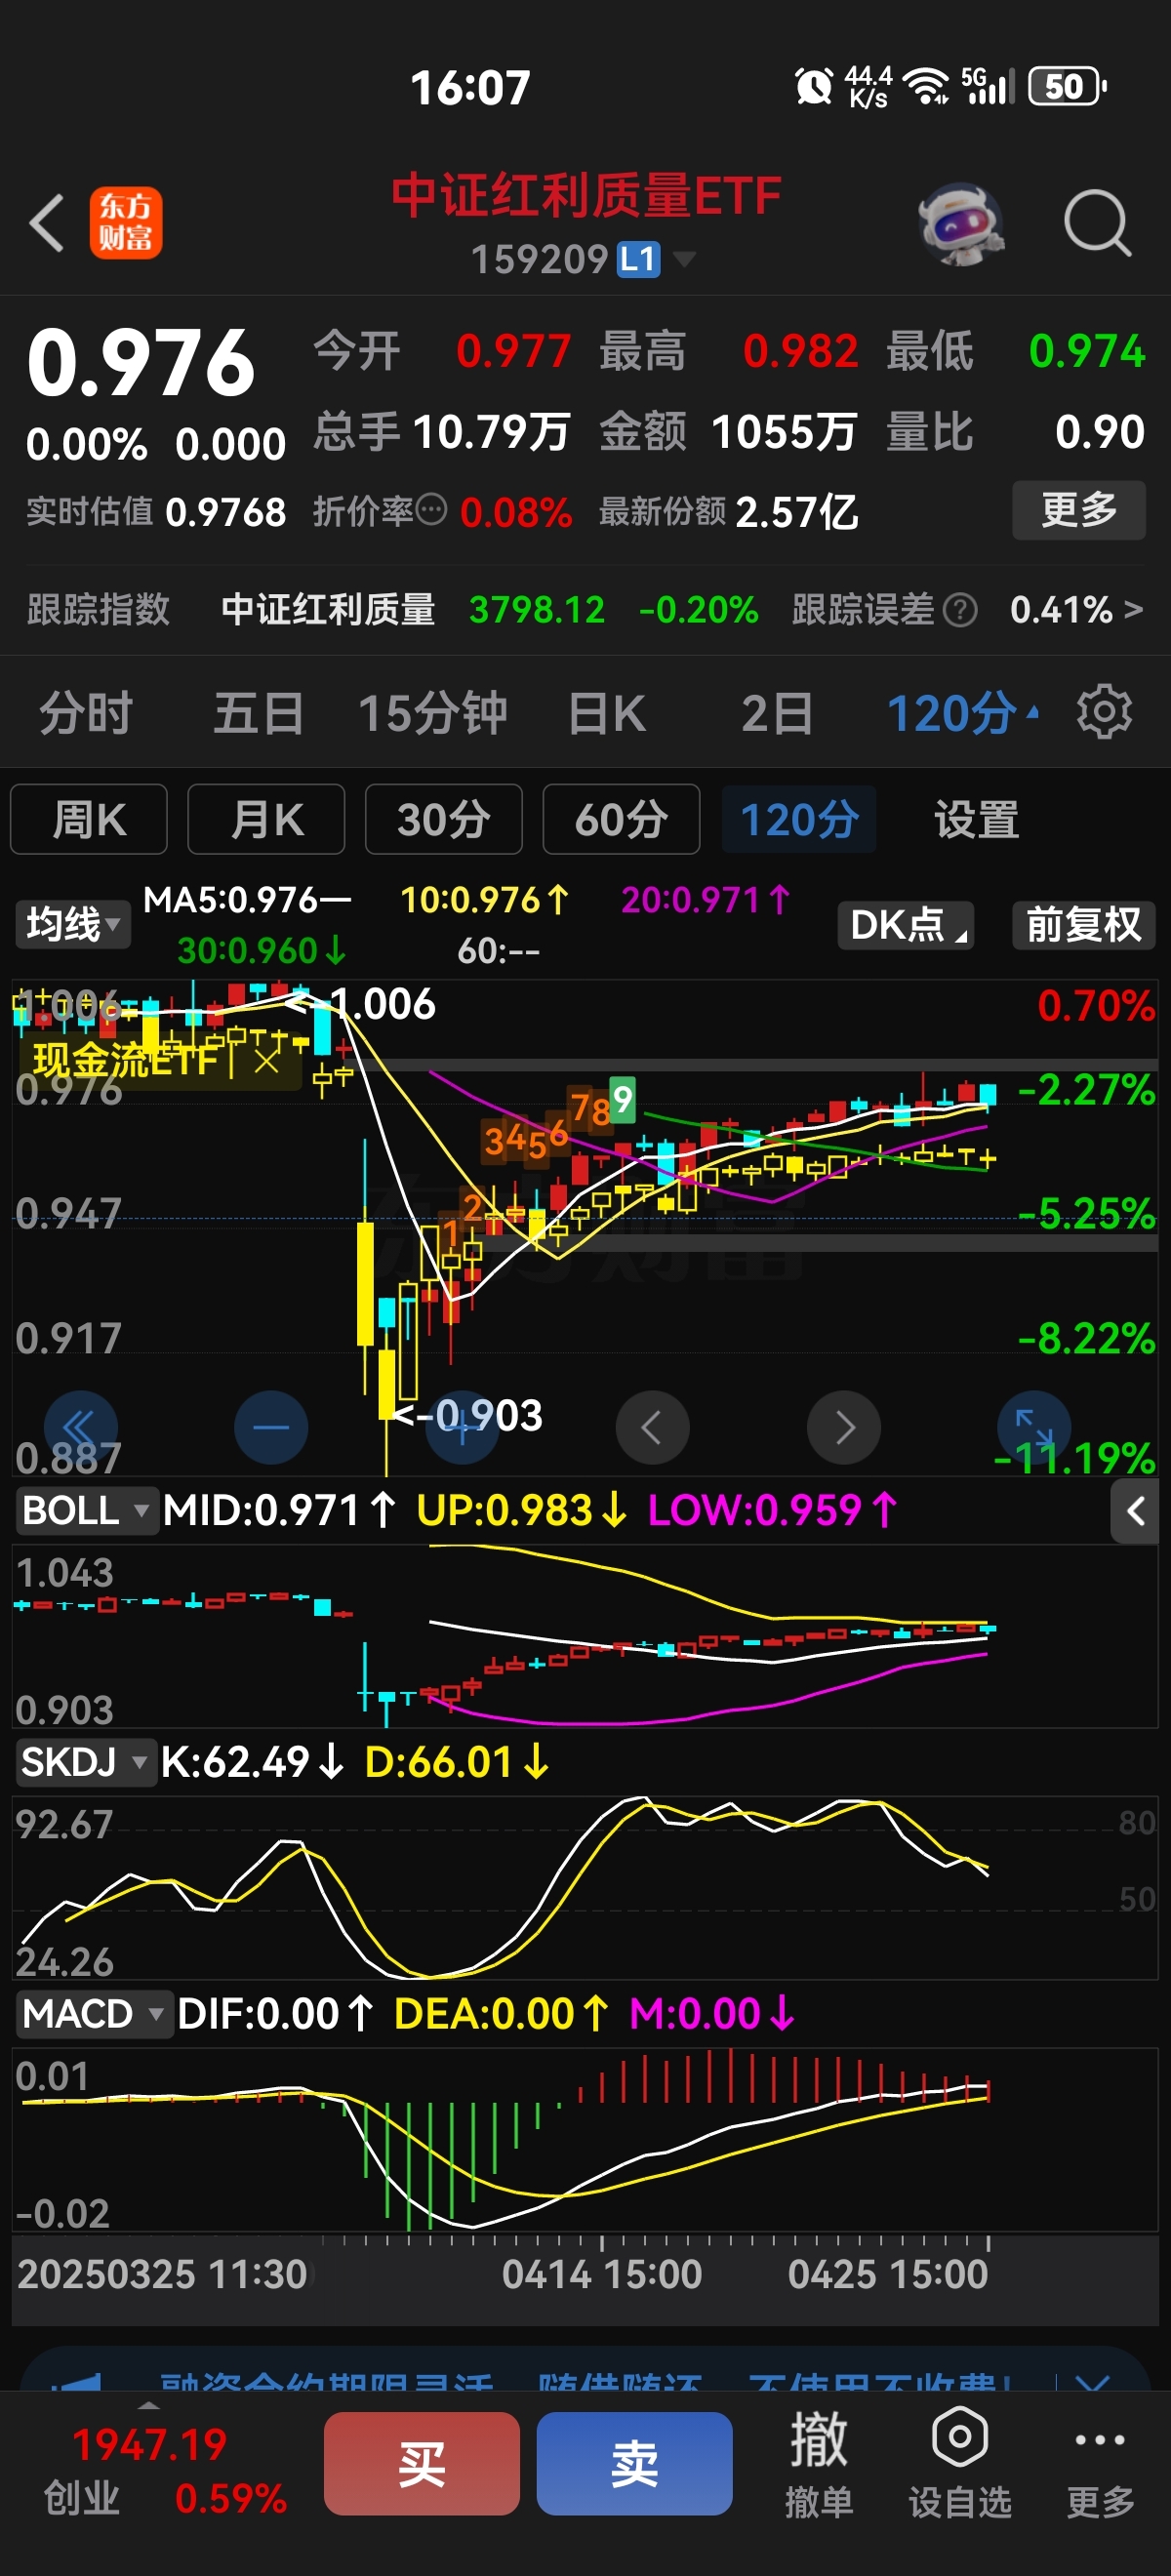Select the 周K period option

pyautogui.click(x=89, y=819)
